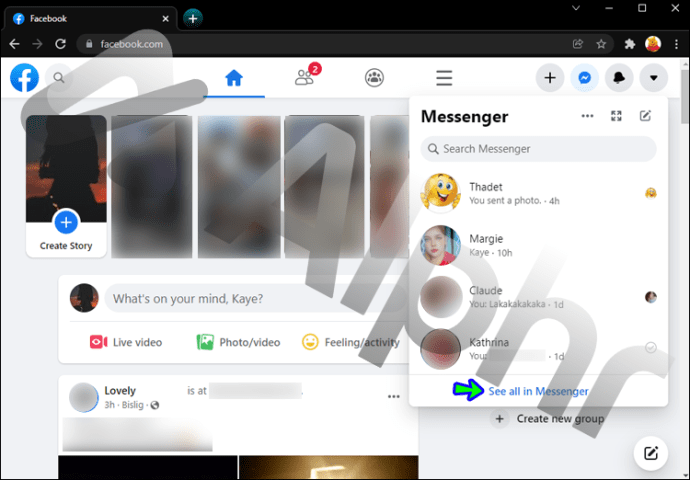Image resolution: width=690 pixels, height=480 pixels.
Task: Click Create Story plus button
Action: pos(66,222)
